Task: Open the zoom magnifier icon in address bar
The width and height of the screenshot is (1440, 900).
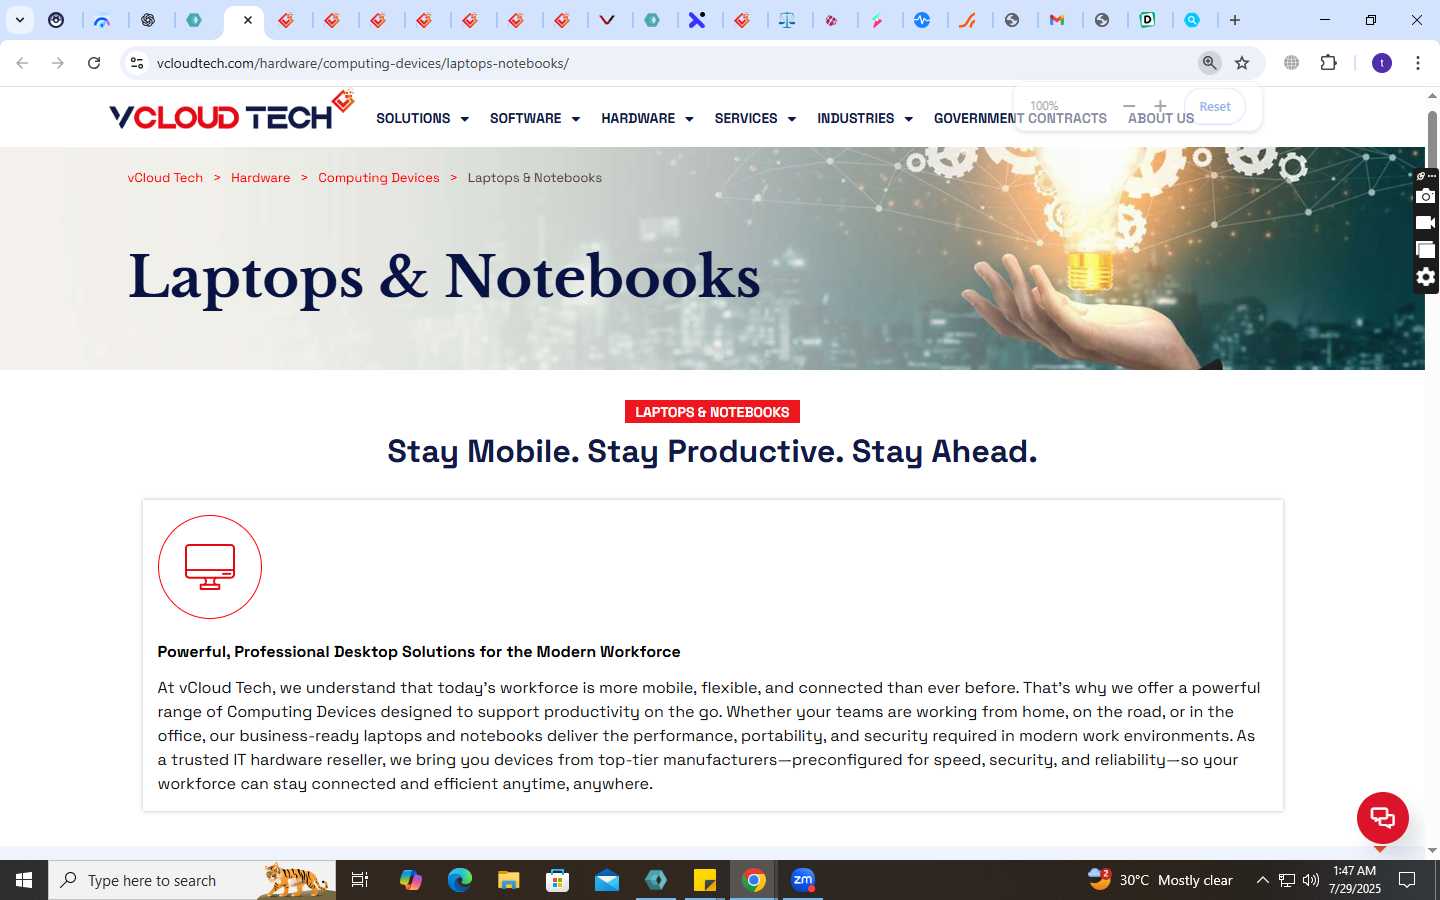Action: [1209, 63]
